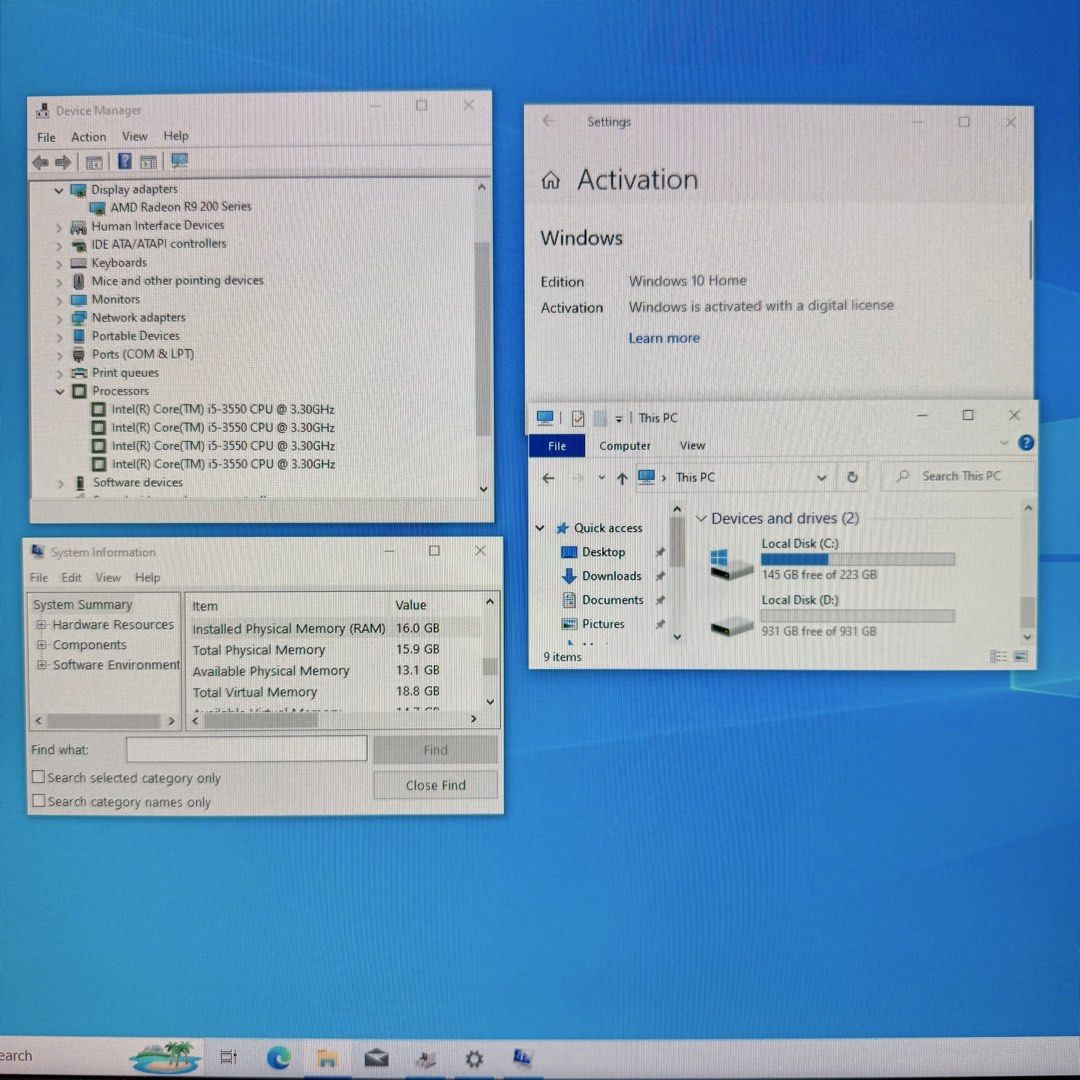Image resolution: width=1080 pixels, height=1080 pixels.
Task: Collapse the Devices and drives group
Action: 700,519
